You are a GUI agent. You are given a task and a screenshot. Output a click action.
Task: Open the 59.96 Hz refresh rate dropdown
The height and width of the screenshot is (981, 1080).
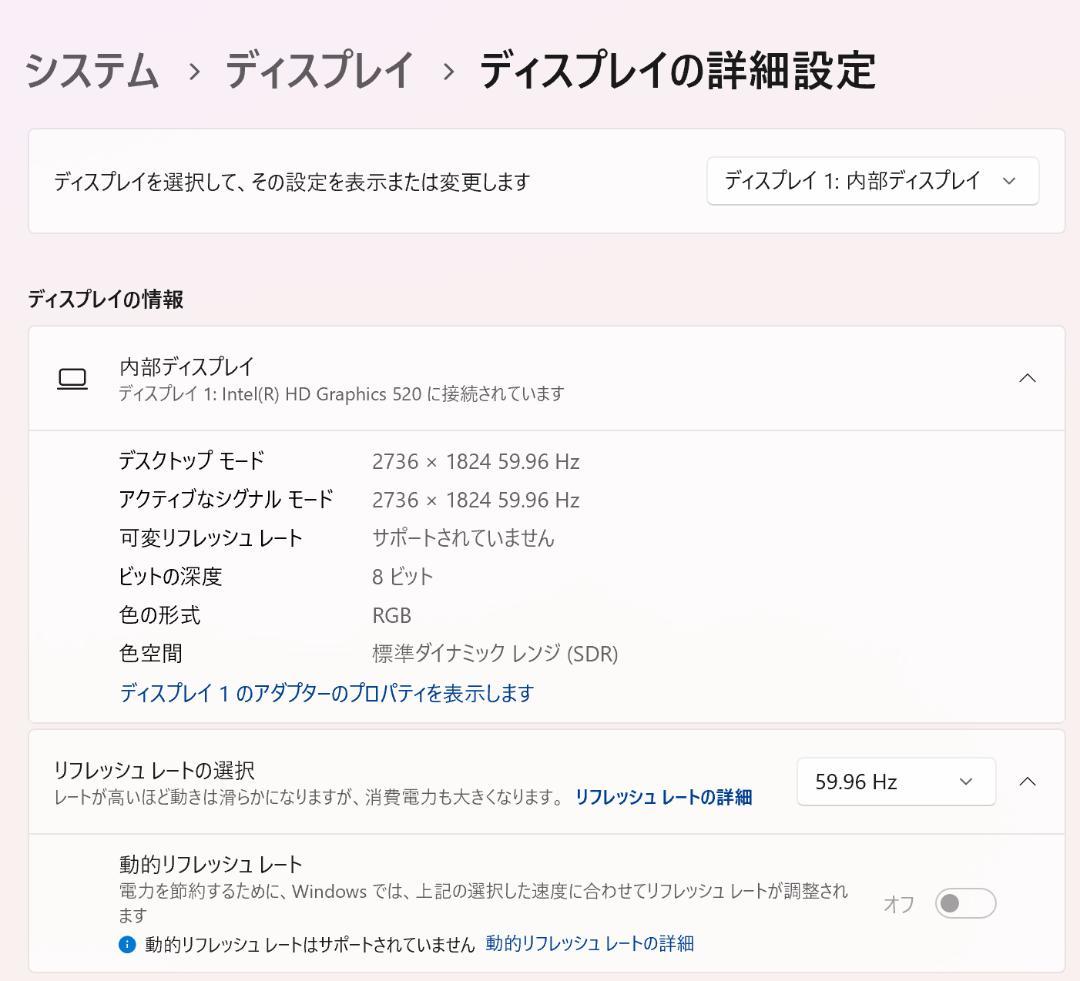(x=894, y=781)
